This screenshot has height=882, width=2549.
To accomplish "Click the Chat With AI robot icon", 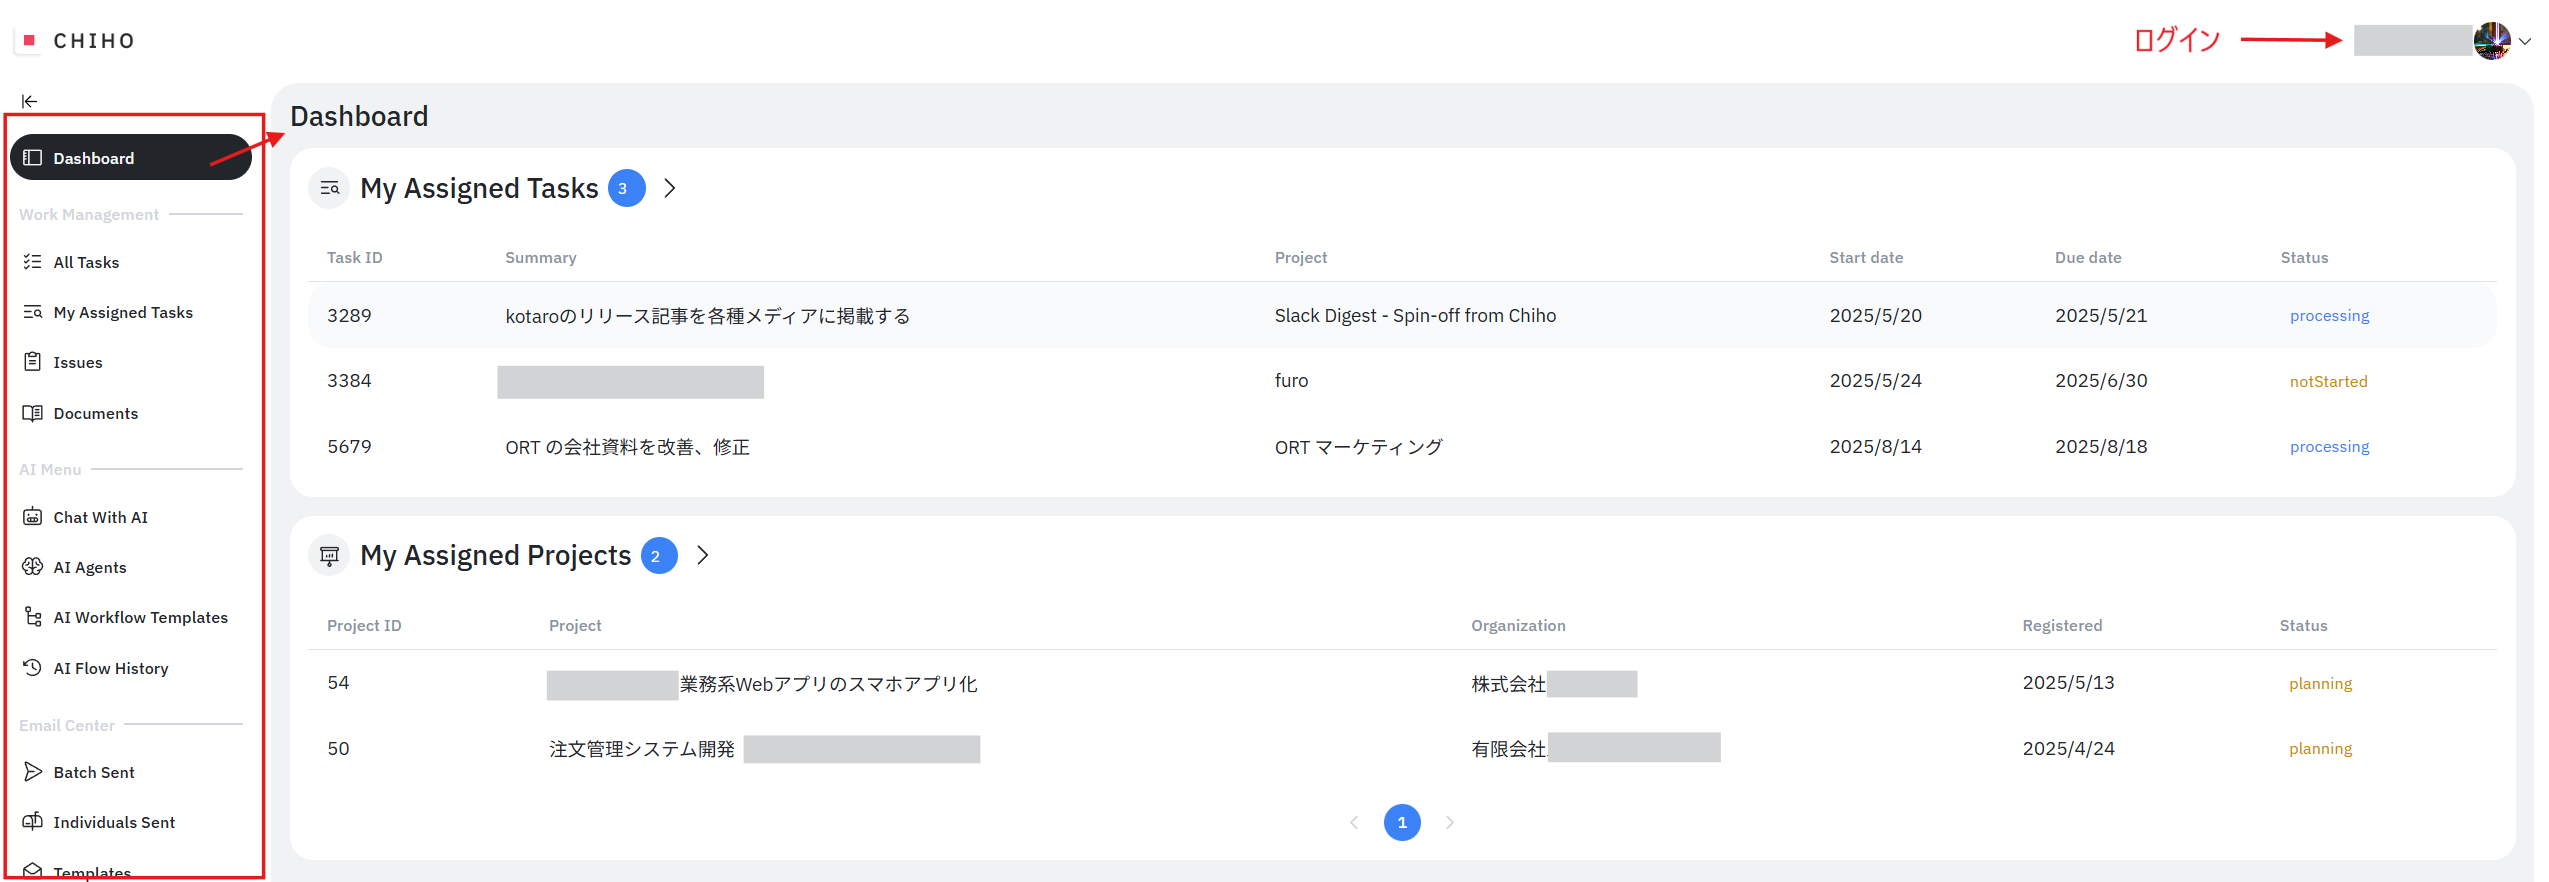I will click(x=32, y=517).
